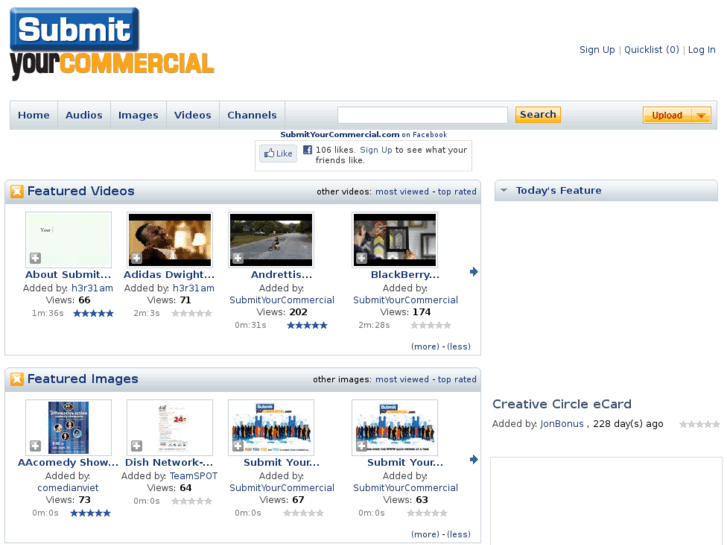Add About Submit video to quicklist plus icon
This screenshot has width=727, height=545.
coord(35,258)
